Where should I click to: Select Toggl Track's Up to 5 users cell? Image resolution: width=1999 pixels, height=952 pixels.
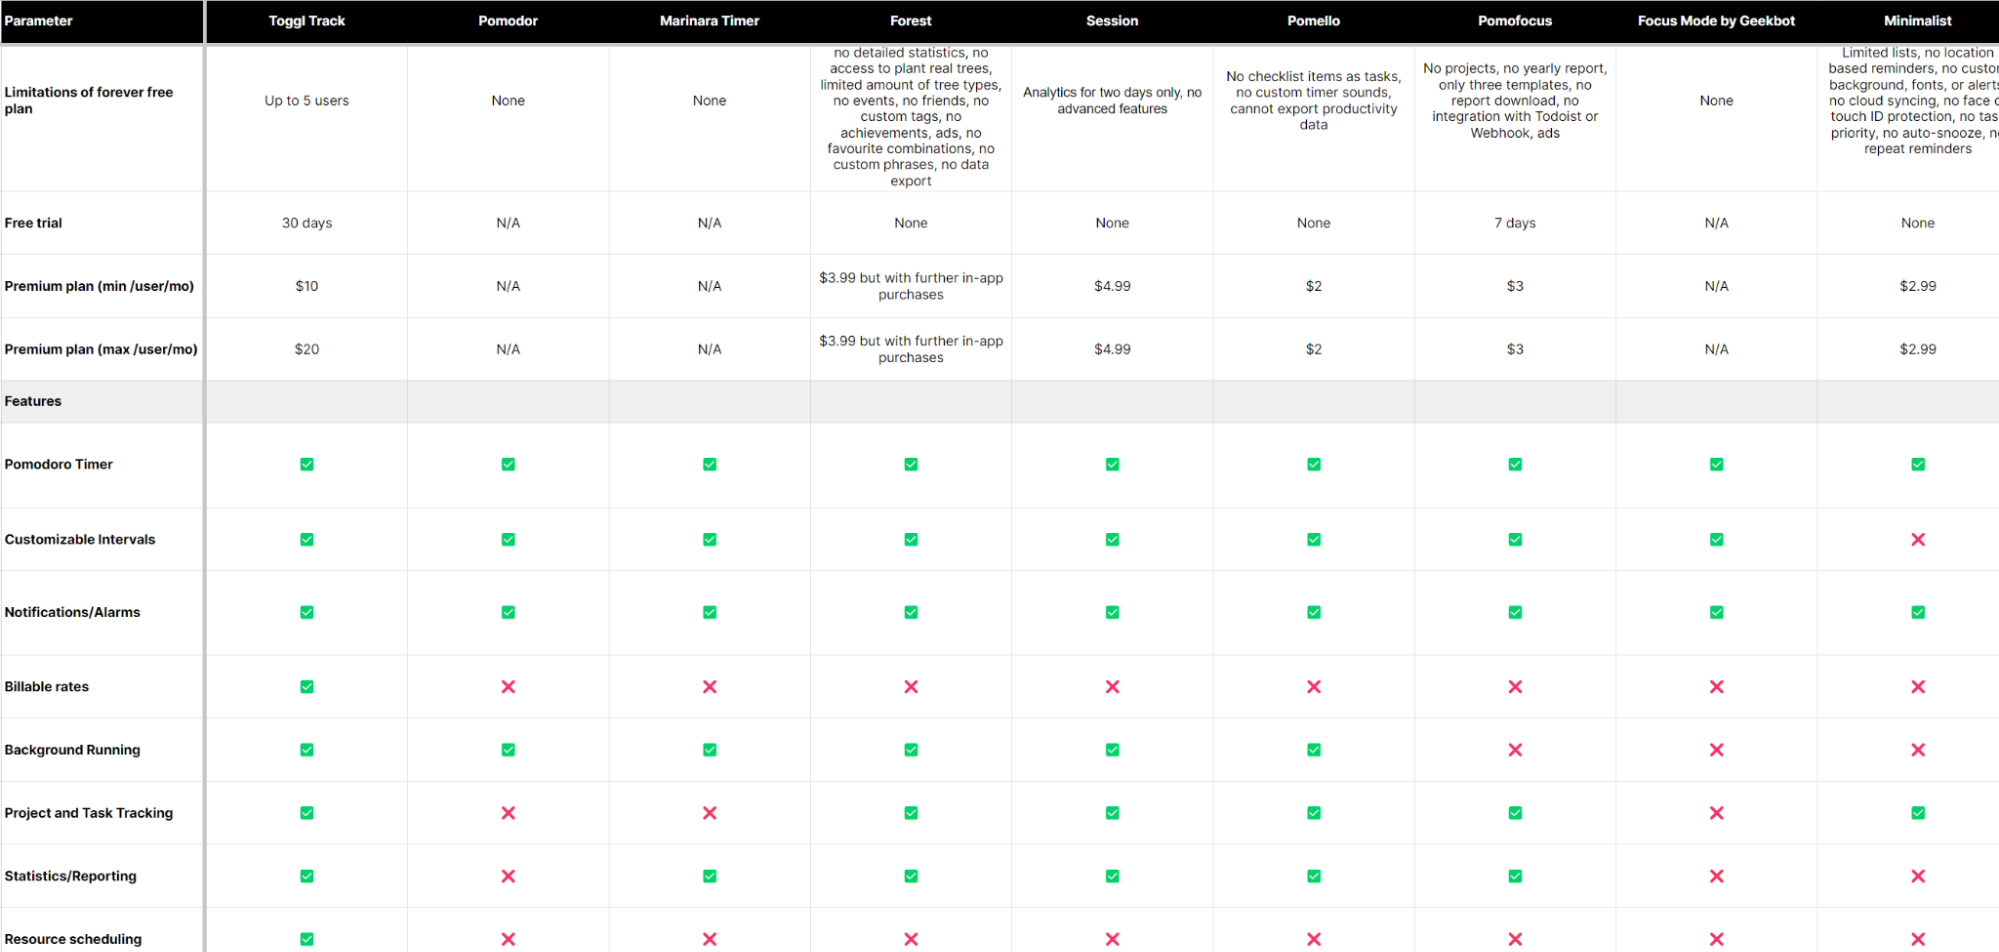tap(307, 101)
